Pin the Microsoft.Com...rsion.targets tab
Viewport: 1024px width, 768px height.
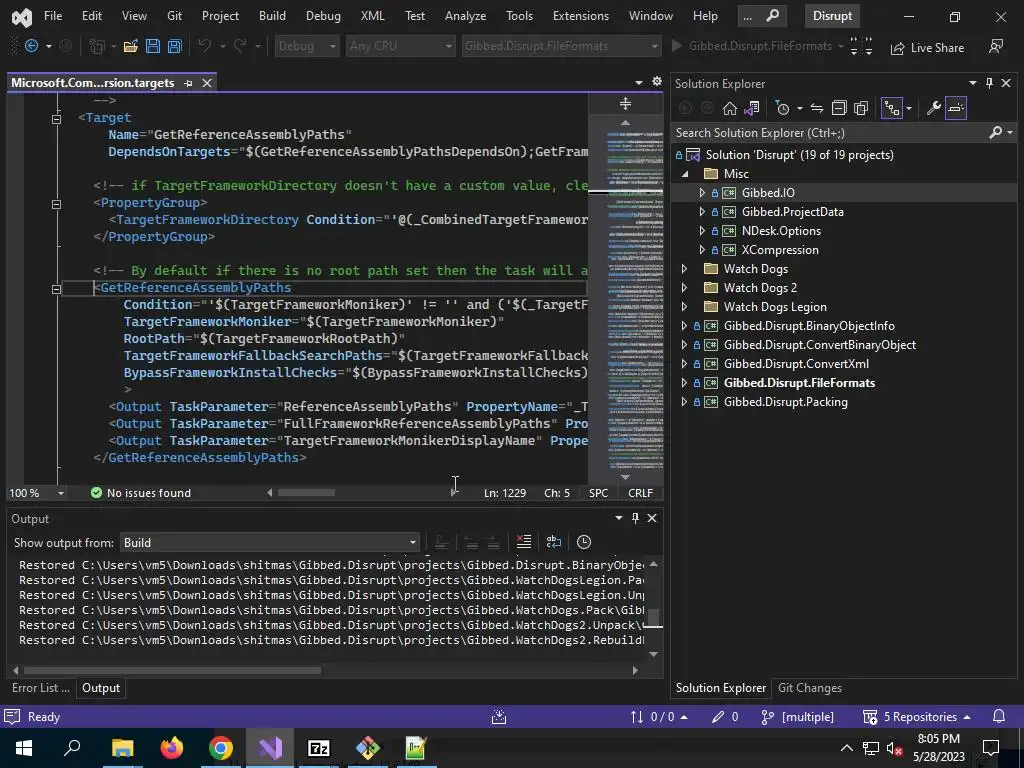click(x=188, y=83)
